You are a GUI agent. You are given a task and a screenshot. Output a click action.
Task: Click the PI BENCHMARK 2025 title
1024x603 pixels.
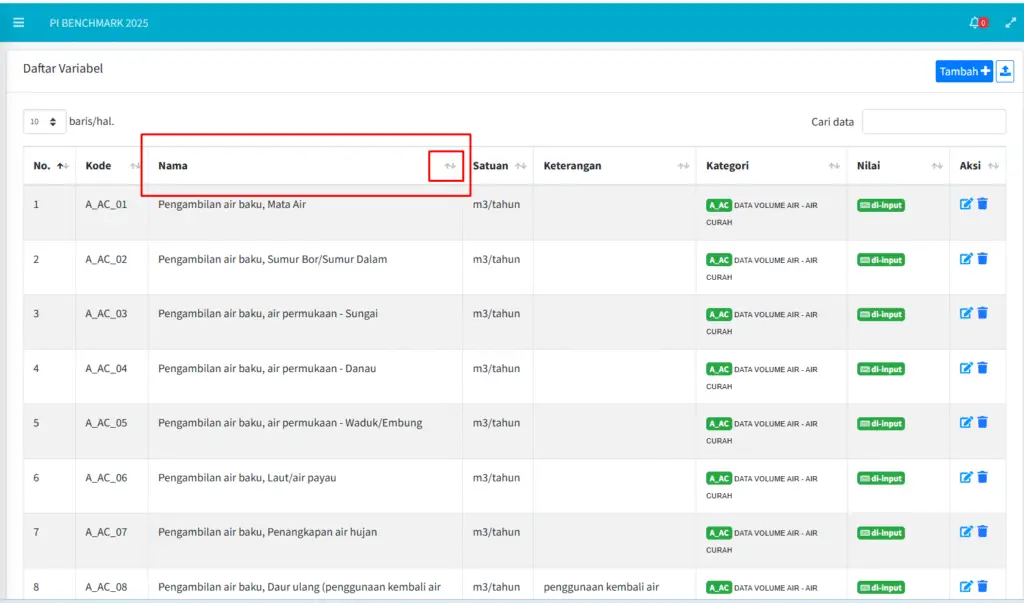click(x=99, y=23)
